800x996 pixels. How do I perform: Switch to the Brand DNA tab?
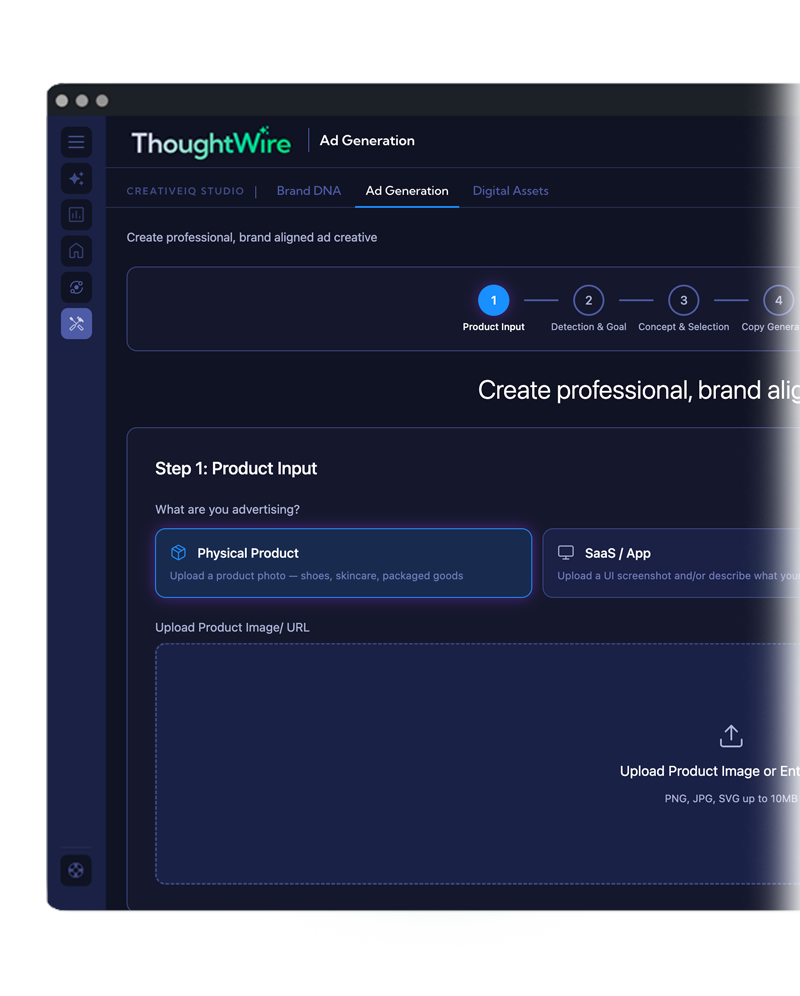click(309, 191)
